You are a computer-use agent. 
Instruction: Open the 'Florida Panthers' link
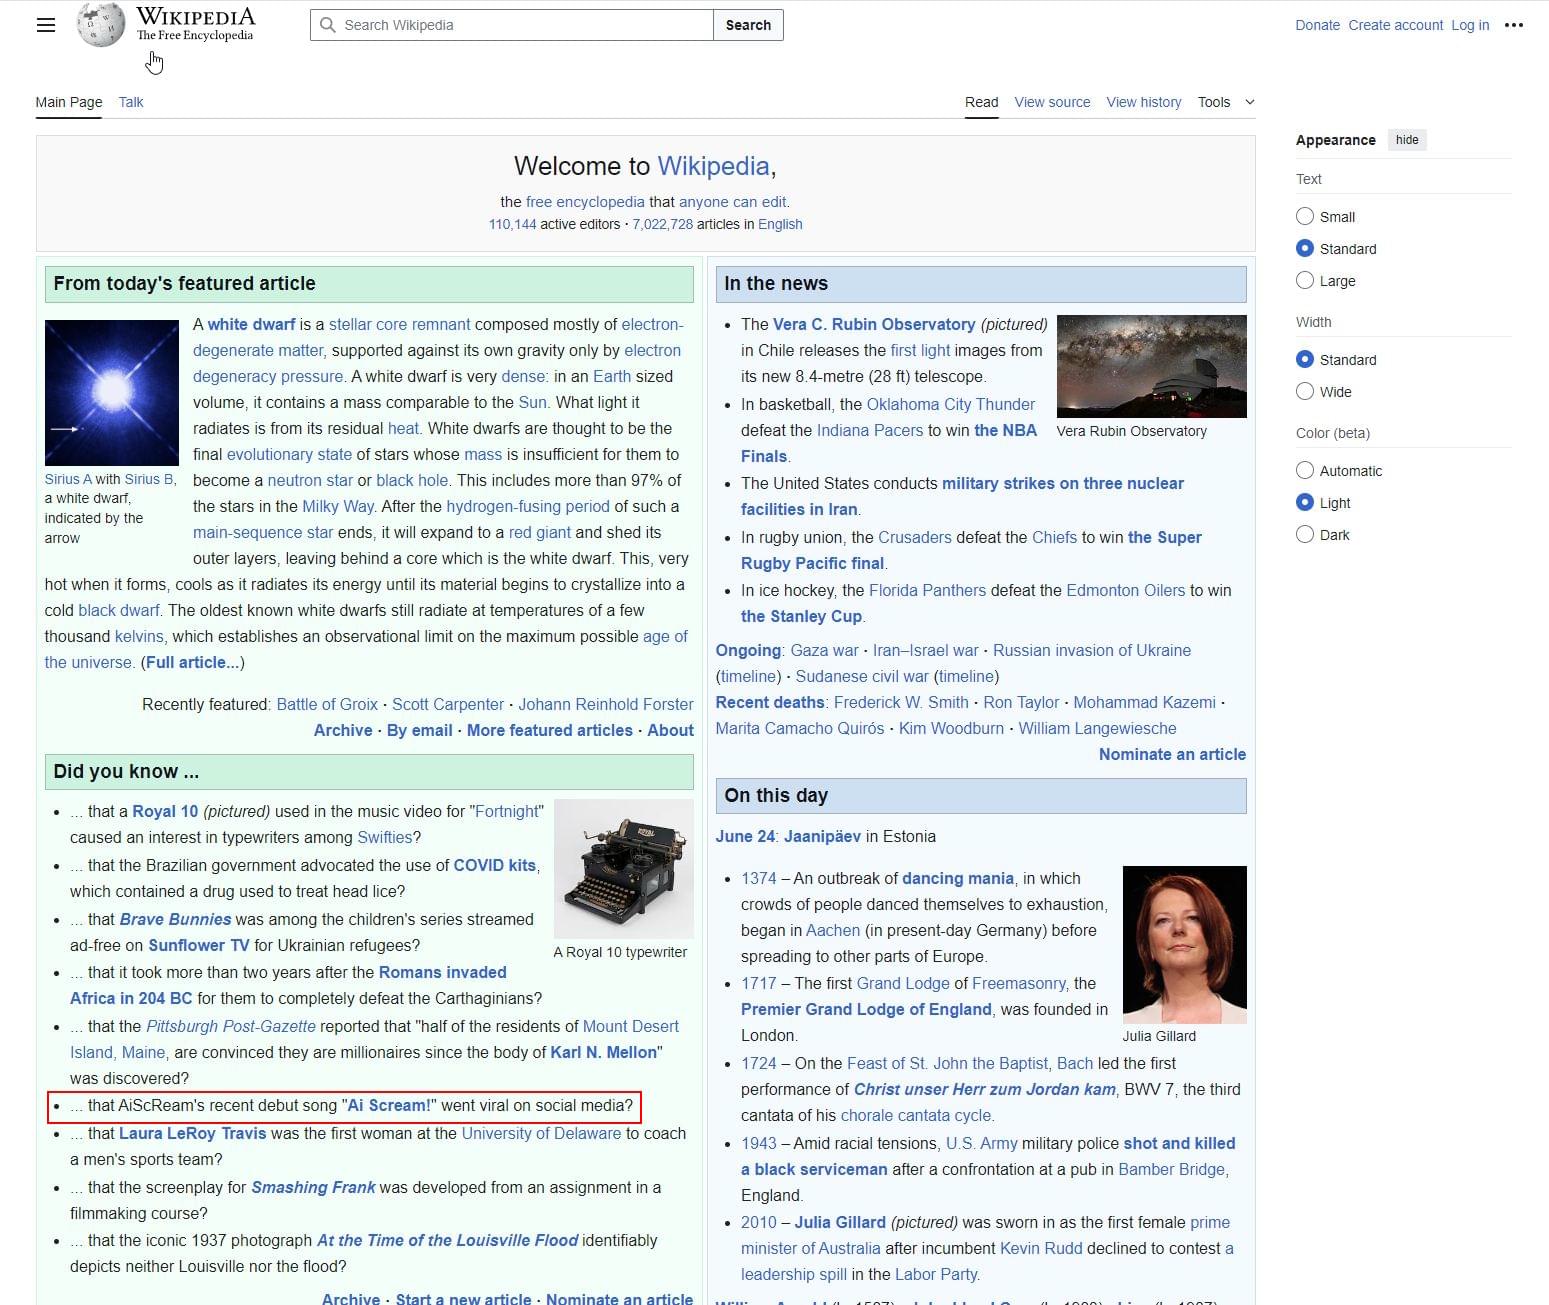tap(927, 590)
